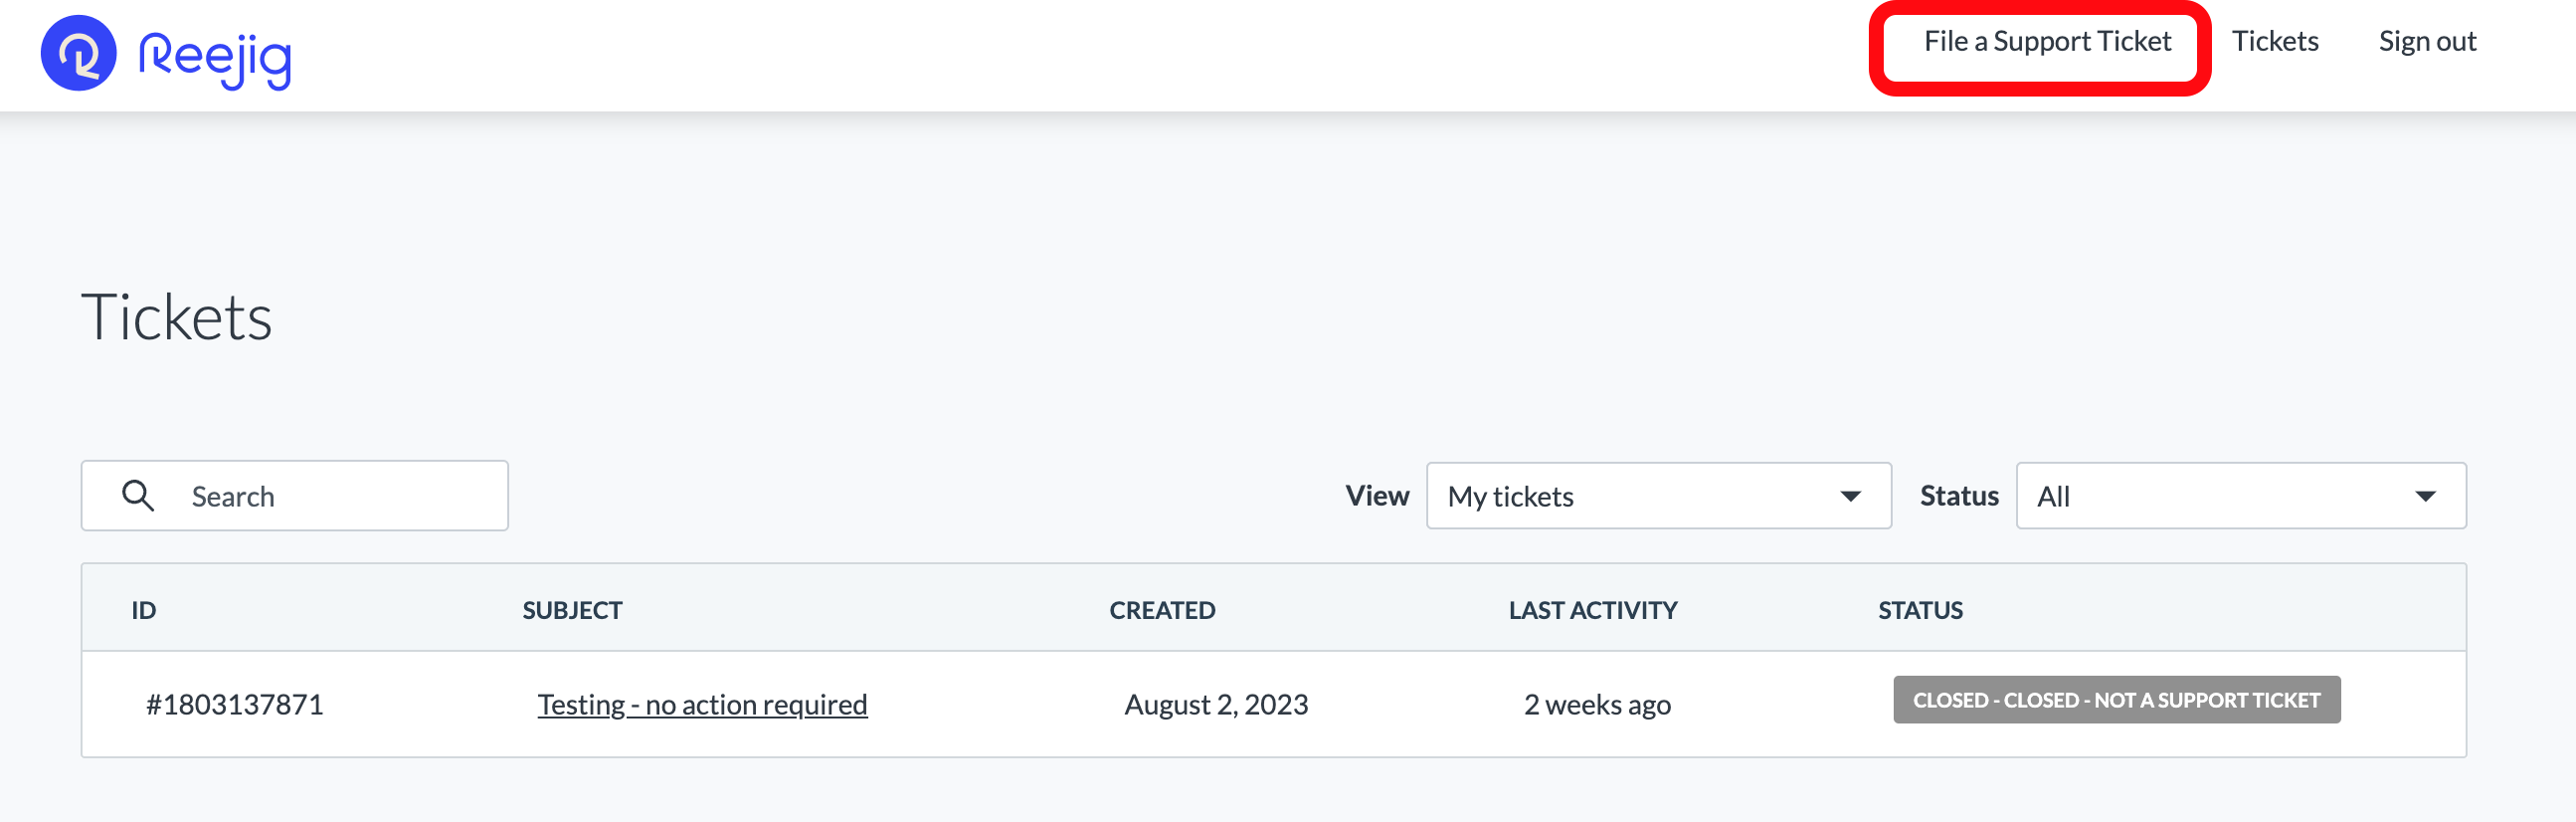Click ticket ID #1803137871
Screen dimensions: 2576x822
(x=235, y=705)
